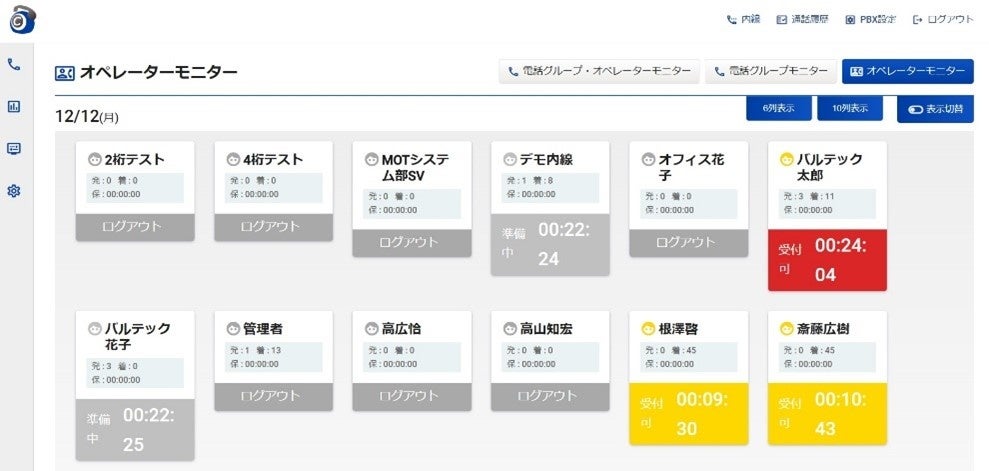Toggle the 表示切替 display switch
This screenshot has width=989, height=471.
point(935,109)
